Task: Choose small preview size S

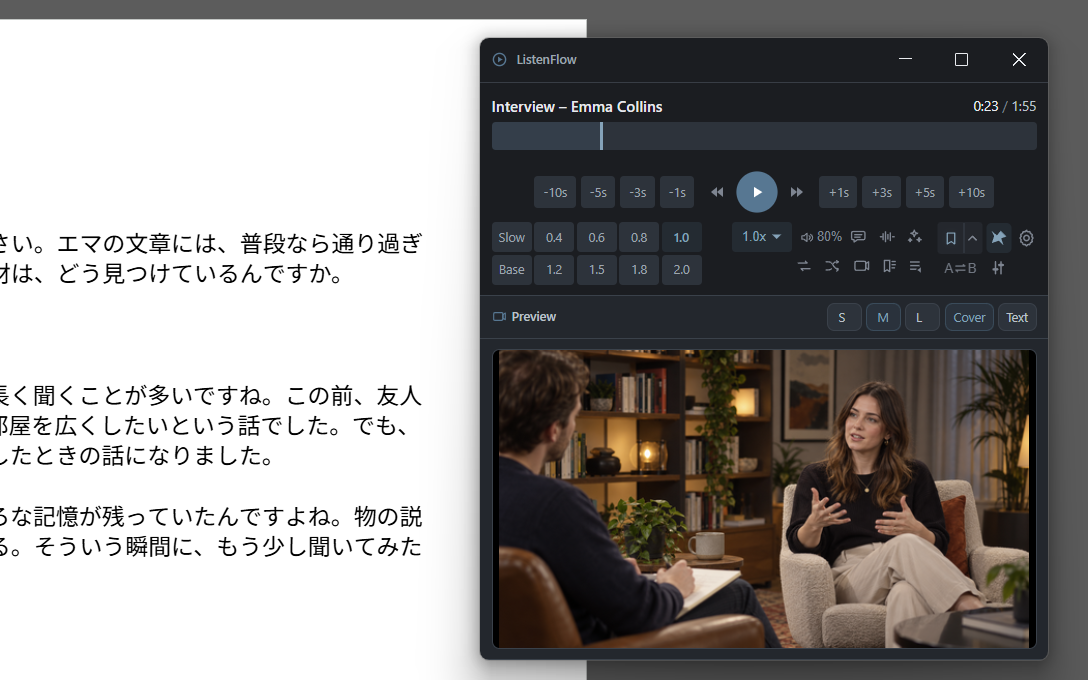Action: [844, 317]
